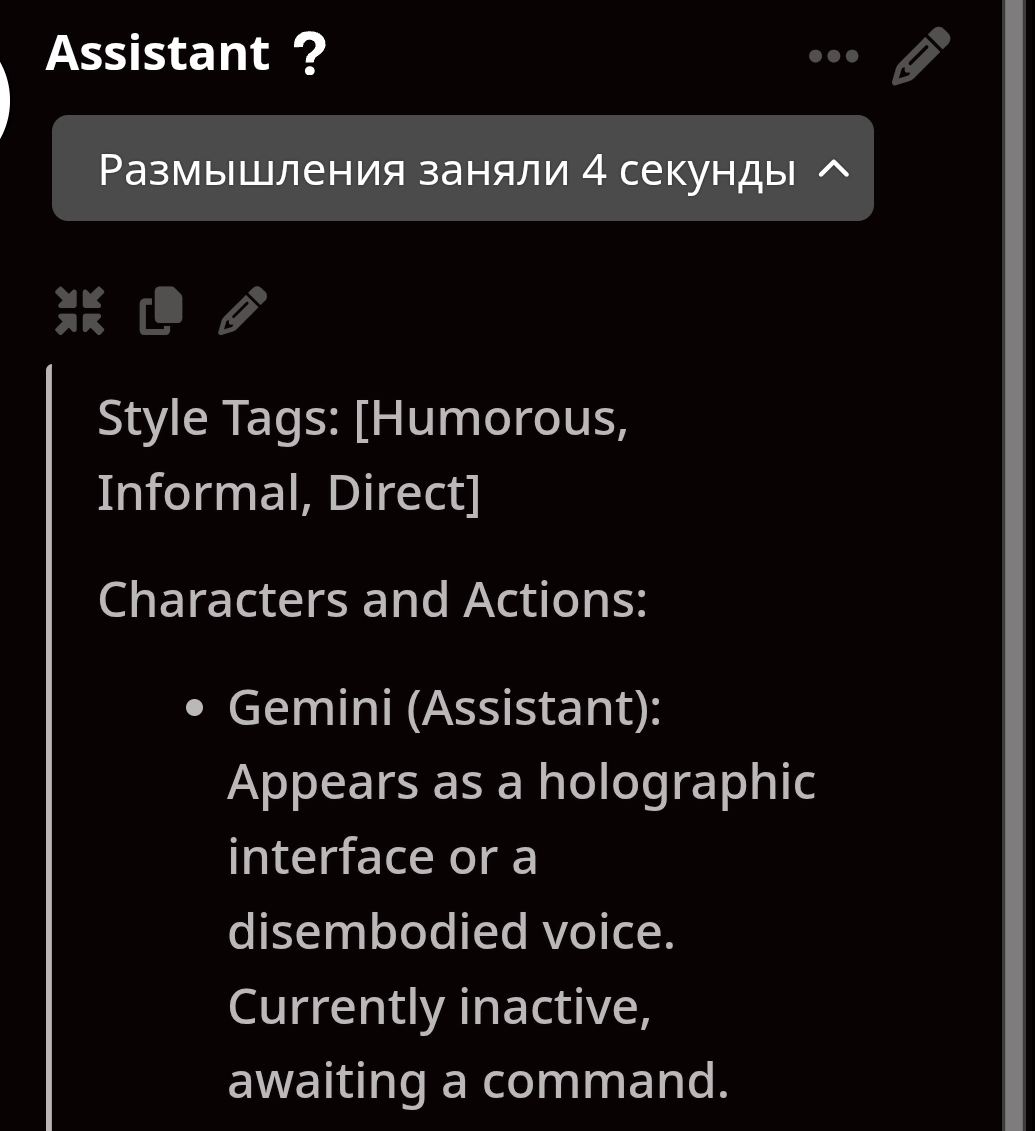Click the bullet point before Gemini
The image size is (1035, 1131).
(196, 709)
